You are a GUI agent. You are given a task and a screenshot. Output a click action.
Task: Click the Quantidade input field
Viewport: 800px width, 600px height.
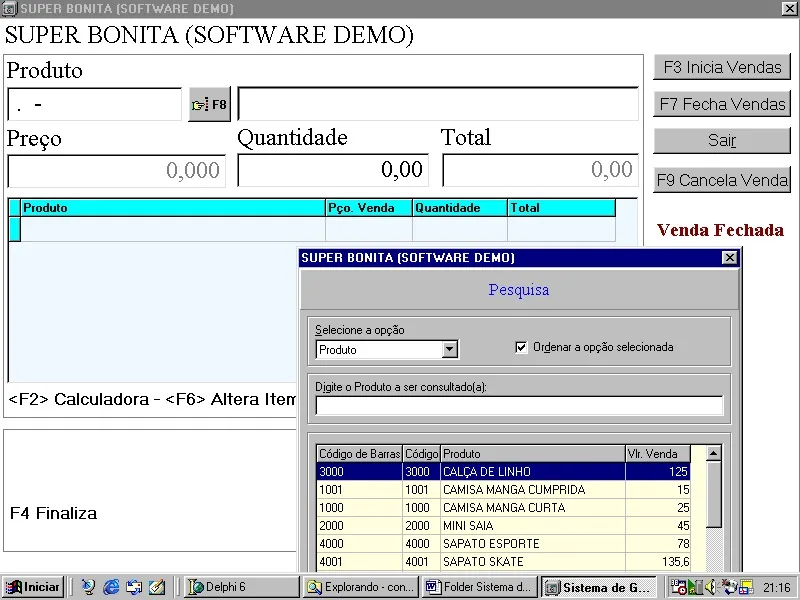(333, 170)
